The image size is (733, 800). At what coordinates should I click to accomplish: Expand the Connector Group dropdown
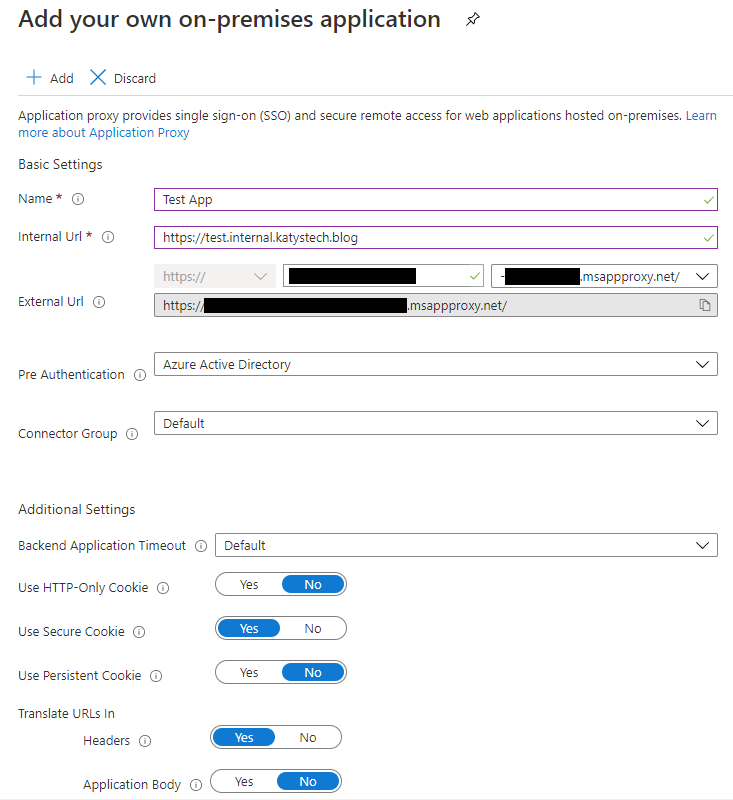click(435, 424)
